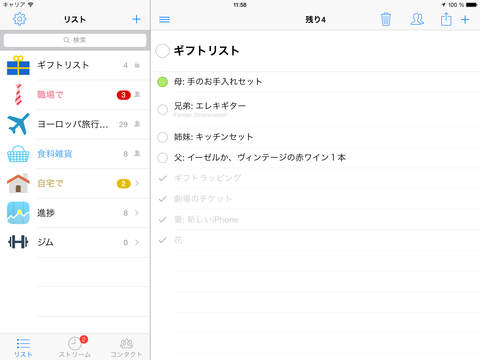Open the 進捗 list

tap(75, 213)
